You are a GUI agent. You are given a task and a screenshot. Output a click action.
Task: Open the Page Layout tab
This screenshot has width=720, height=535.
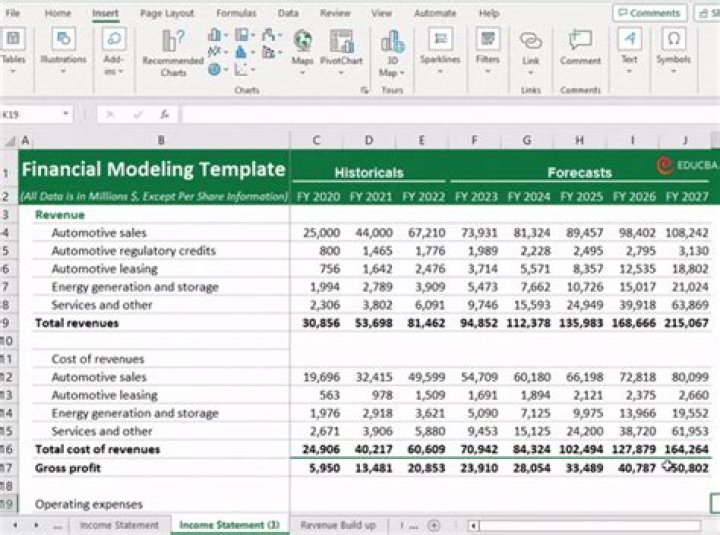click(167, 13)
